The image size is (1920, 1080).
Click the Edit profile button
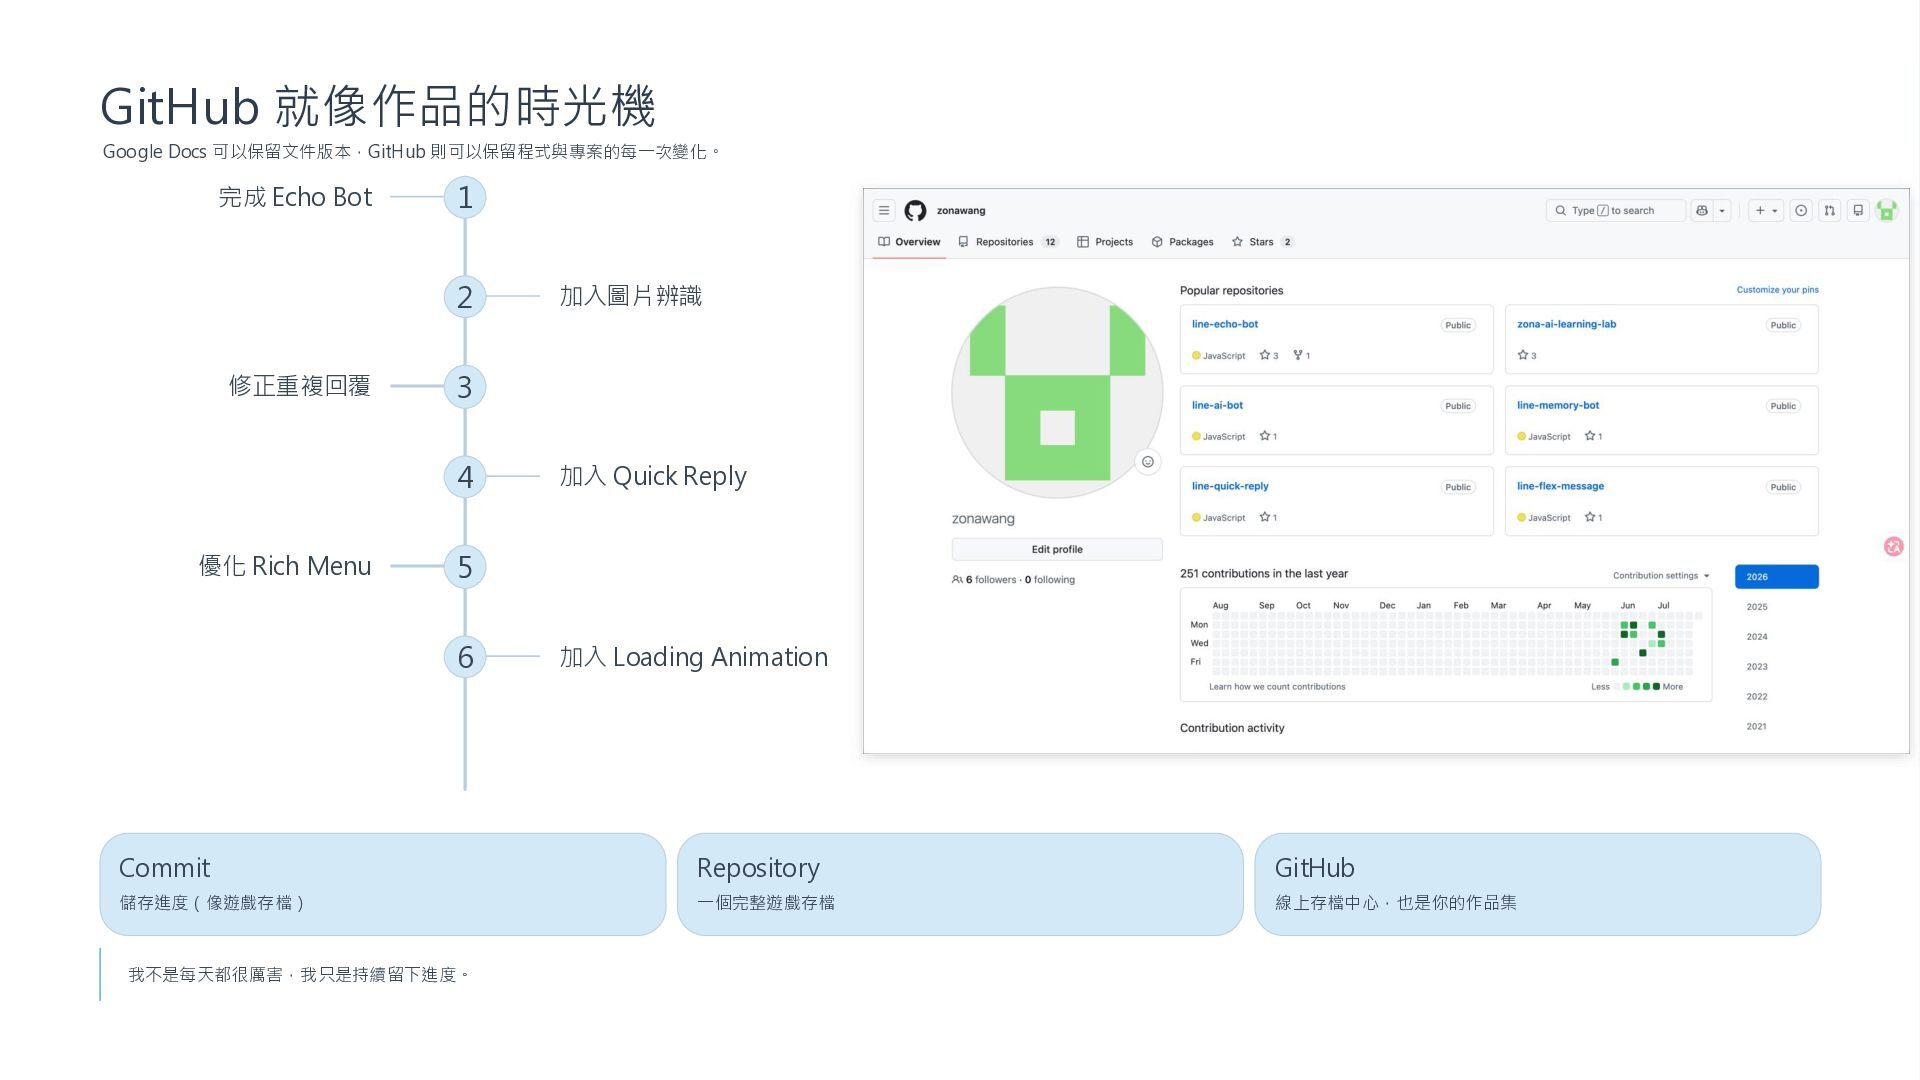click(1057, 549)
